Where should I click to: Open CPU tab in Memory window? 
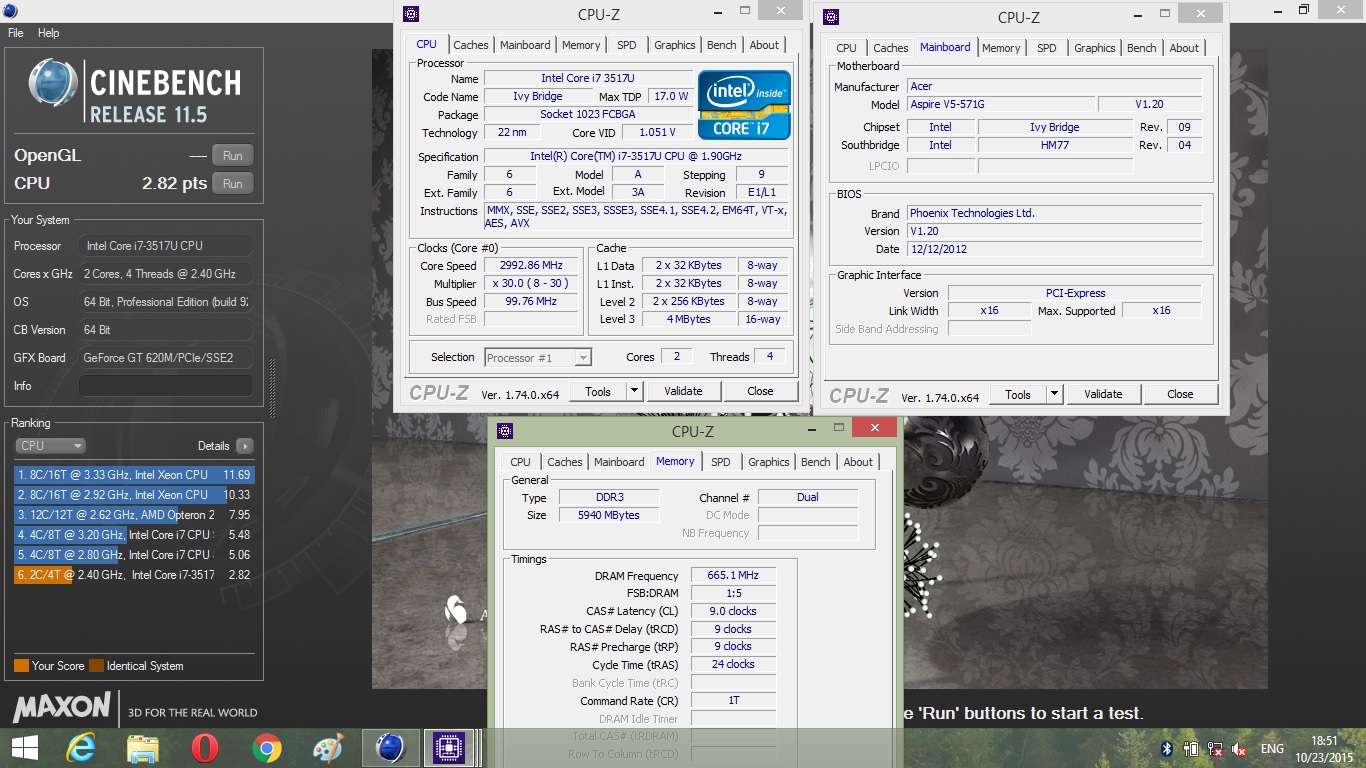point(520,462)
